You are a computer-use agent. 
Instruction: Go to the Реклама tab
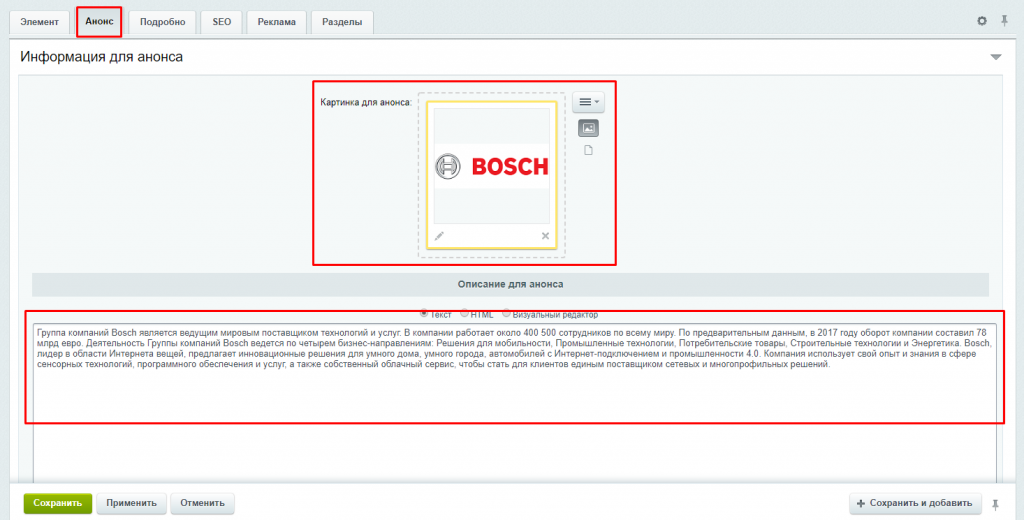click(x=276, y=22)
